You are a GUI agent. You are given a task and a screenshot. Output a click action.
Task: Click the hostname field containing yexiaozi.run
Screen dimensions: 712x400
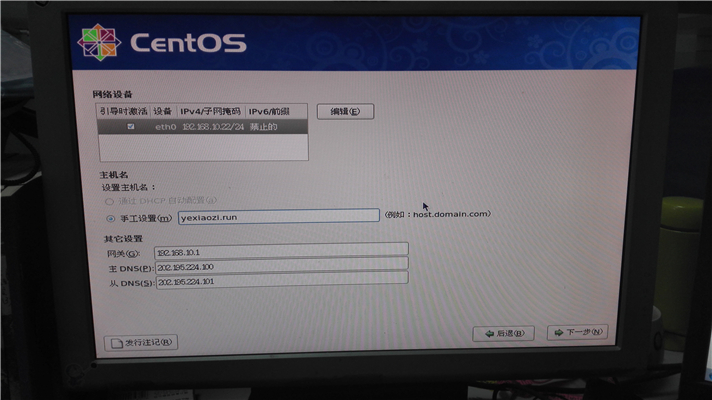(278, 216)
